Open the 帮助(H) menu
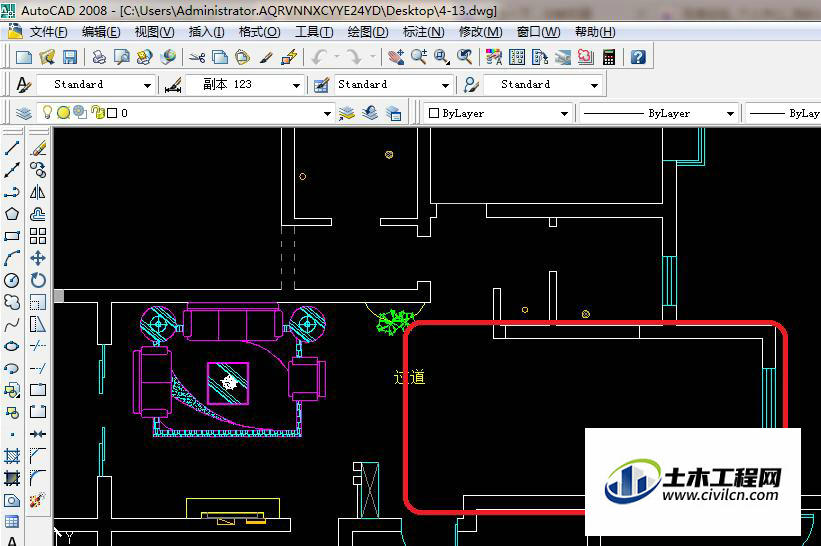 [x=595, y=32]
